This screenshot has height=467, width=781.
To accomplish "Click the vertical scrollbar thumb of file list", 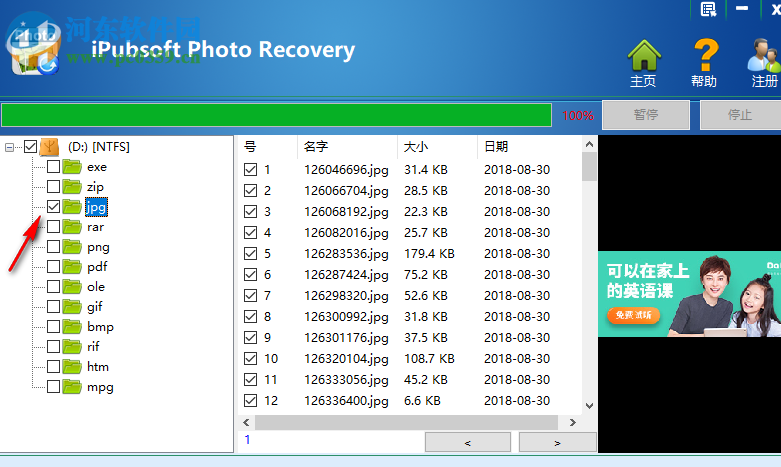I will (x=589, y=167).
